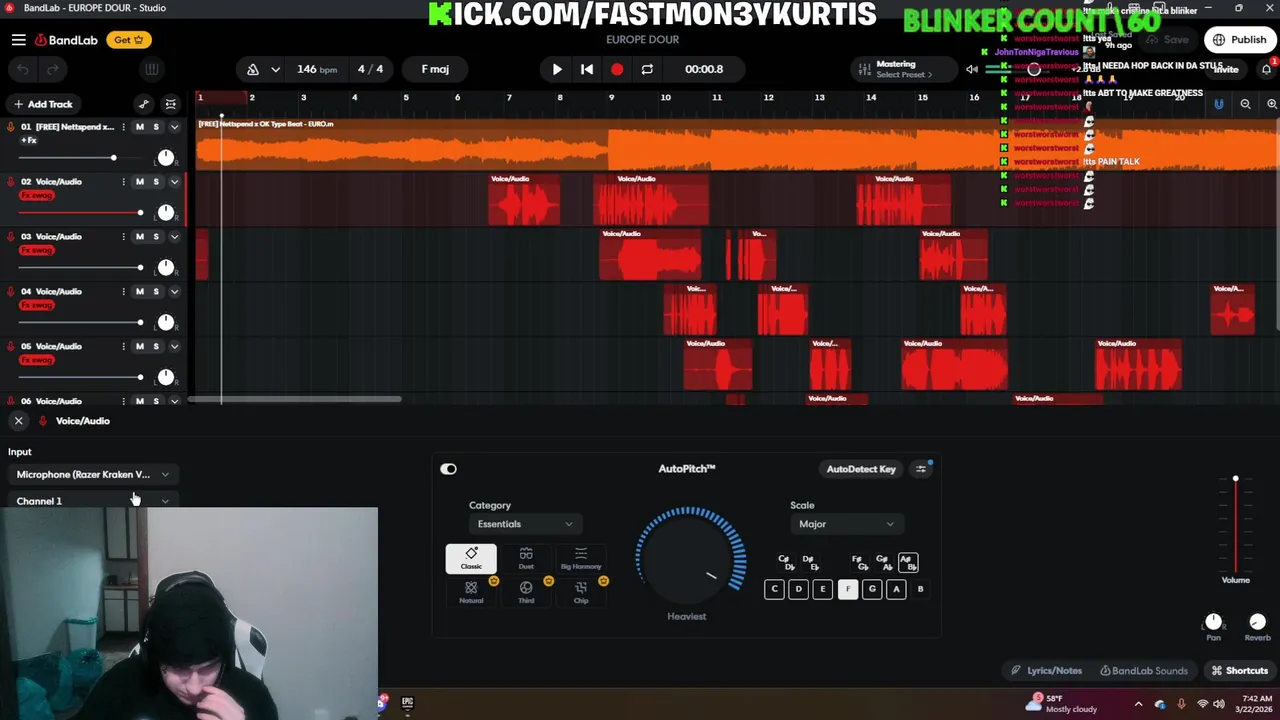Click the 146 bpm tempo field
The image size is (1280, 720).
point(317,69)
